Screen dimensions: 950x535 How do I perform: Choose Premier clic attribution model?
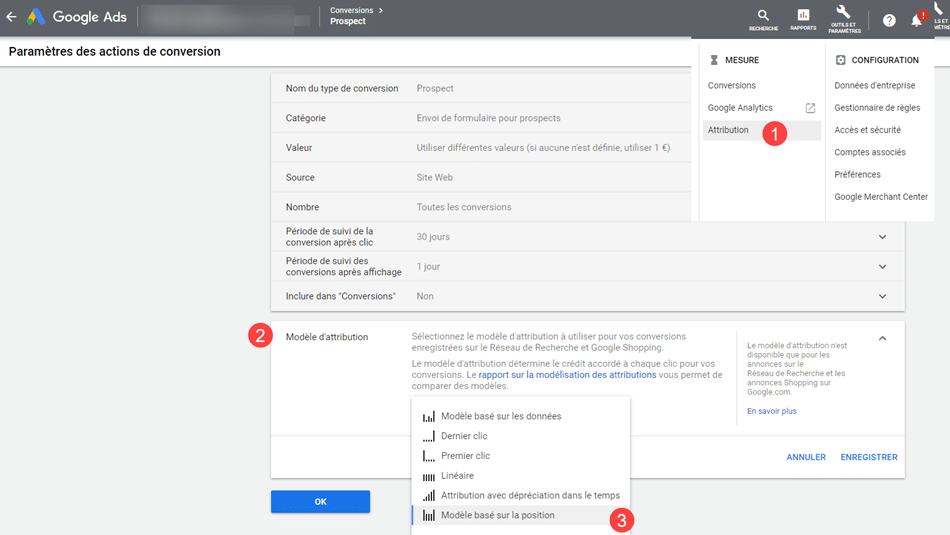click(520, 456)
